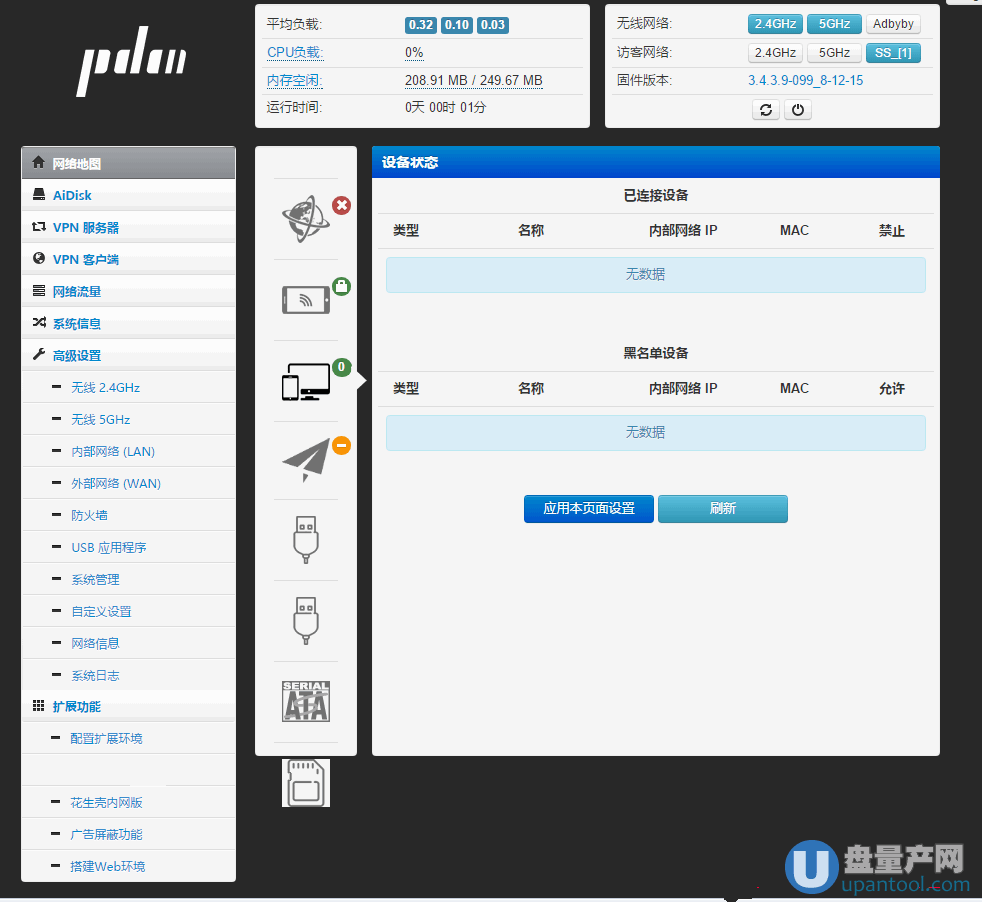This screenshot has width=982, height=902.
Task: Click the 0.03 load average badge
Action: pyautogui.click(x=493, y=24)
